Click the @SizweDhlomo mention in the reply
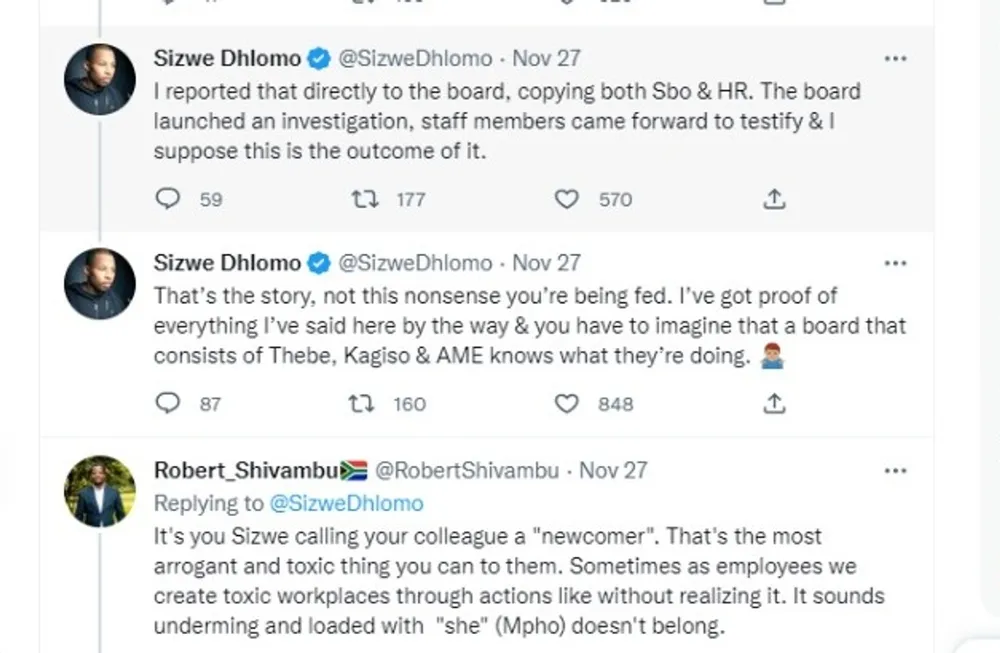The image size is (1000, 653). coord(347,502)
